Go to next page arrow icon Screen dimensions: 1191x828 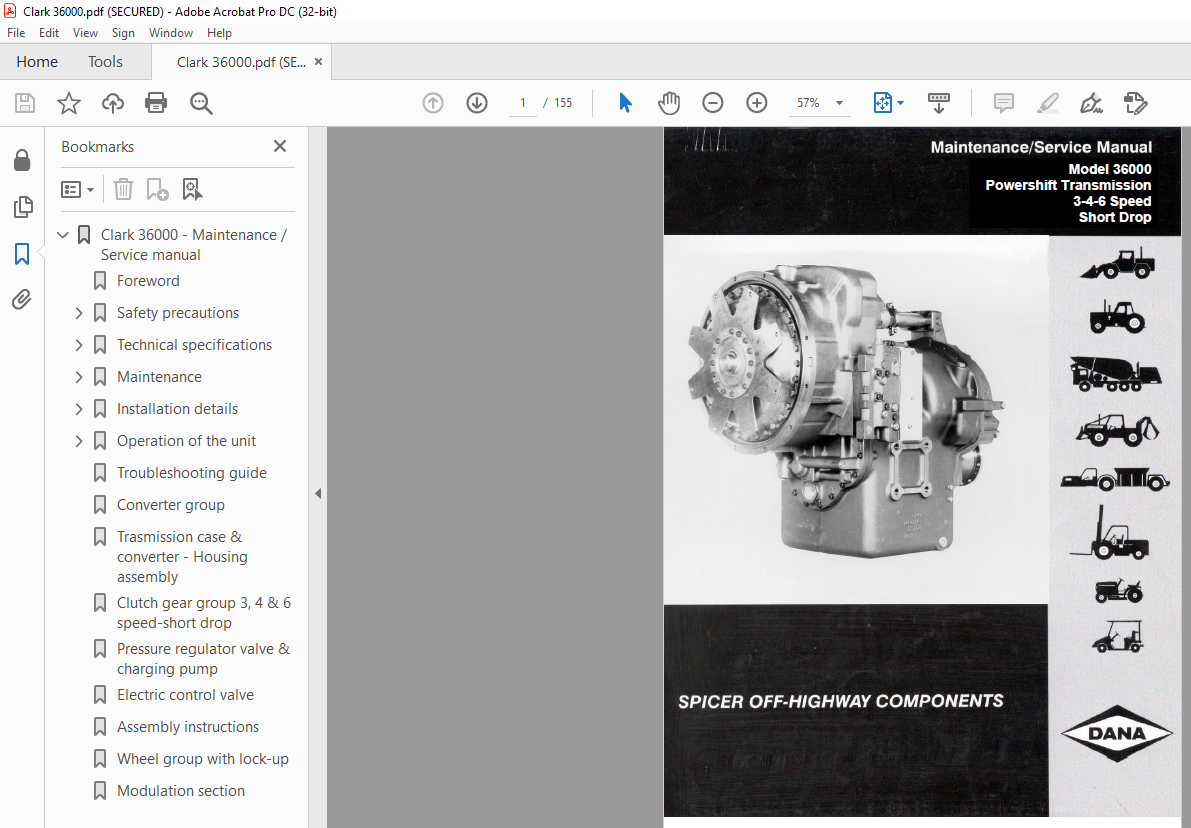(x=477, y=103)
